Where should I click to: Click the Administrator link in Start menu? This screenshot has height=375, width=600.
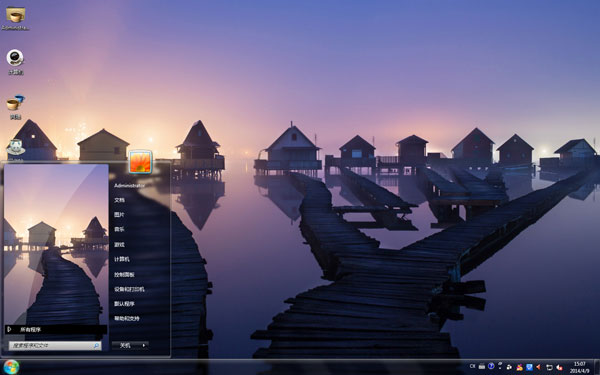point(129,185)
